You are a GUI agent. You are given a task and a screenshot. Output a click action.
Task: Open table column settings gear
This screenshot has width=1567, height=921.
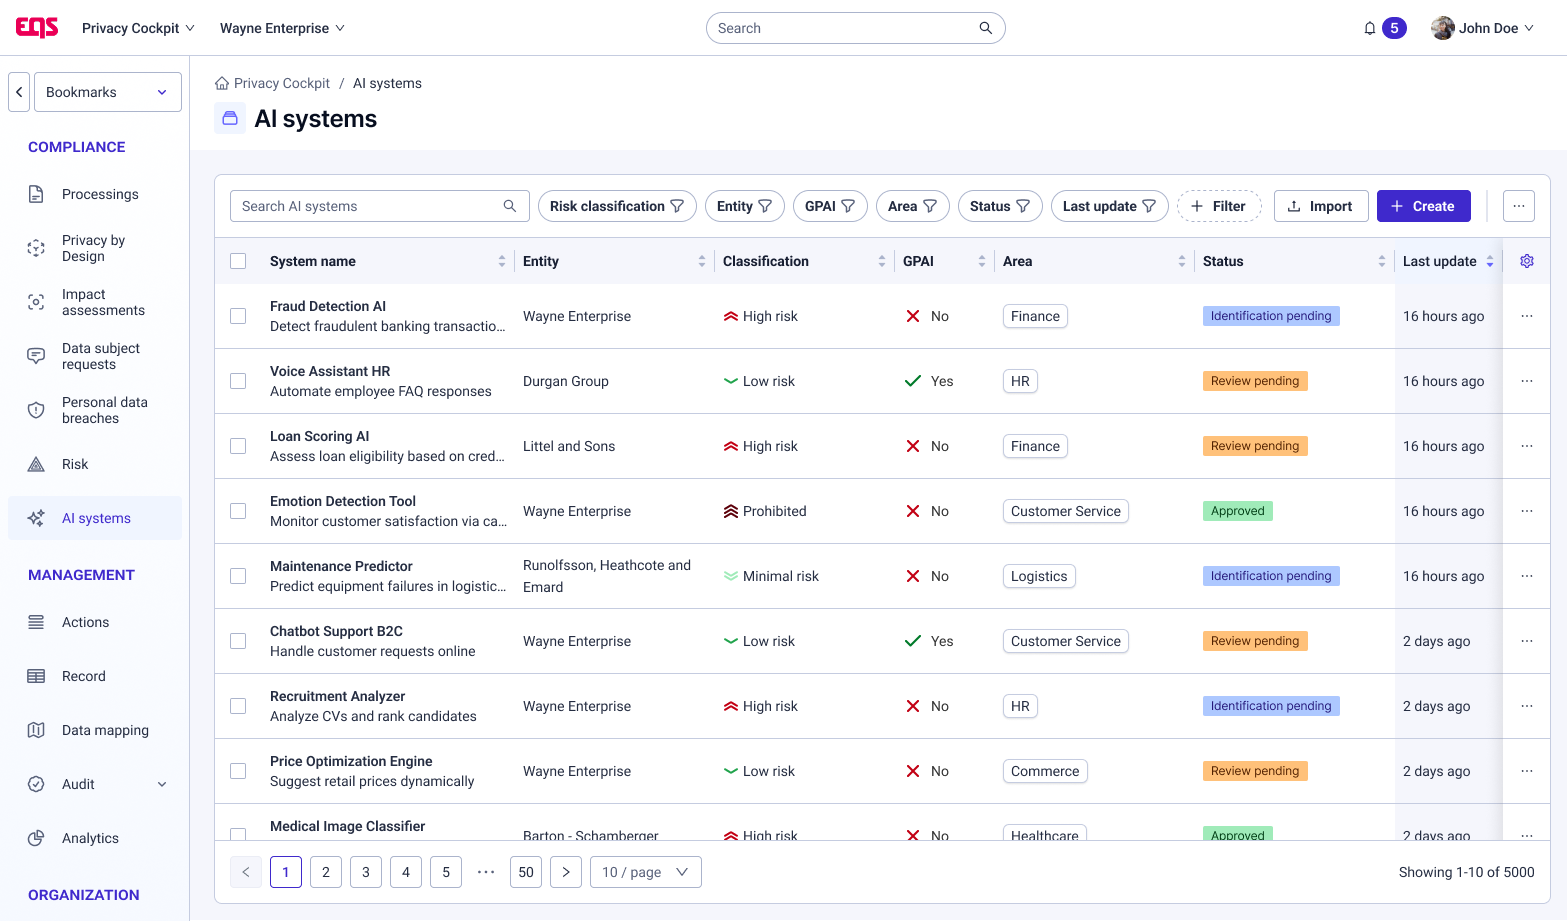[1527, 261]
